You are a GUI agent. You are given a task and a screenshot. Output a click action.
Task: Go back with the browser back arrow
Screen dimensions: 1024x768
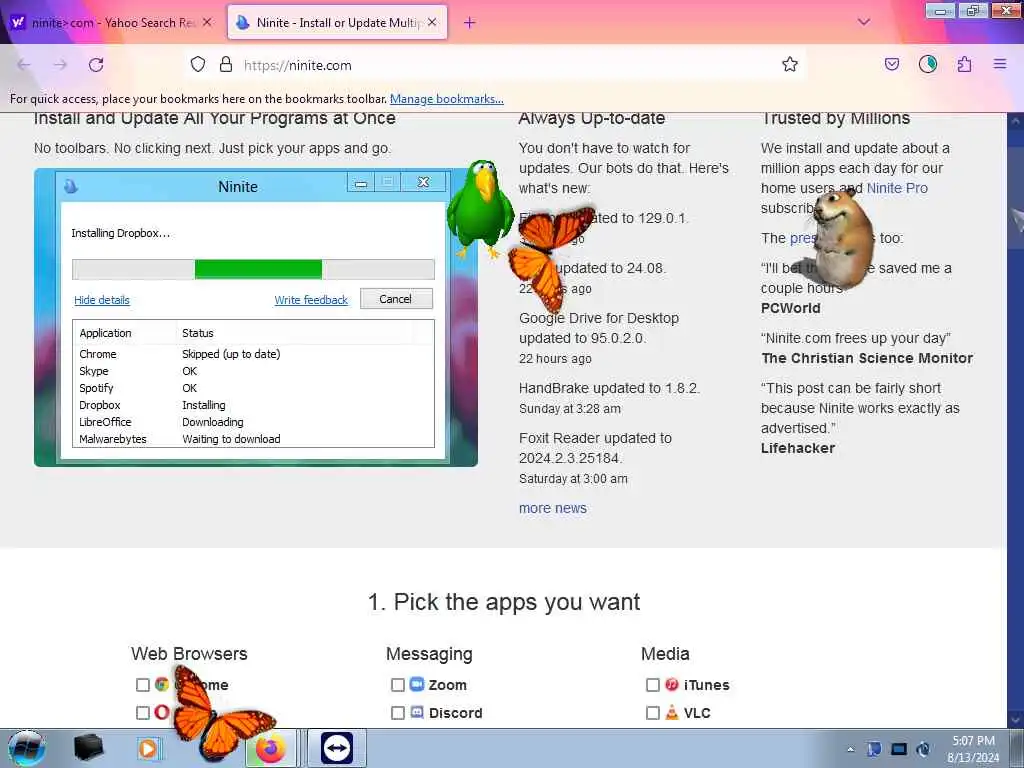click(24, 65)
